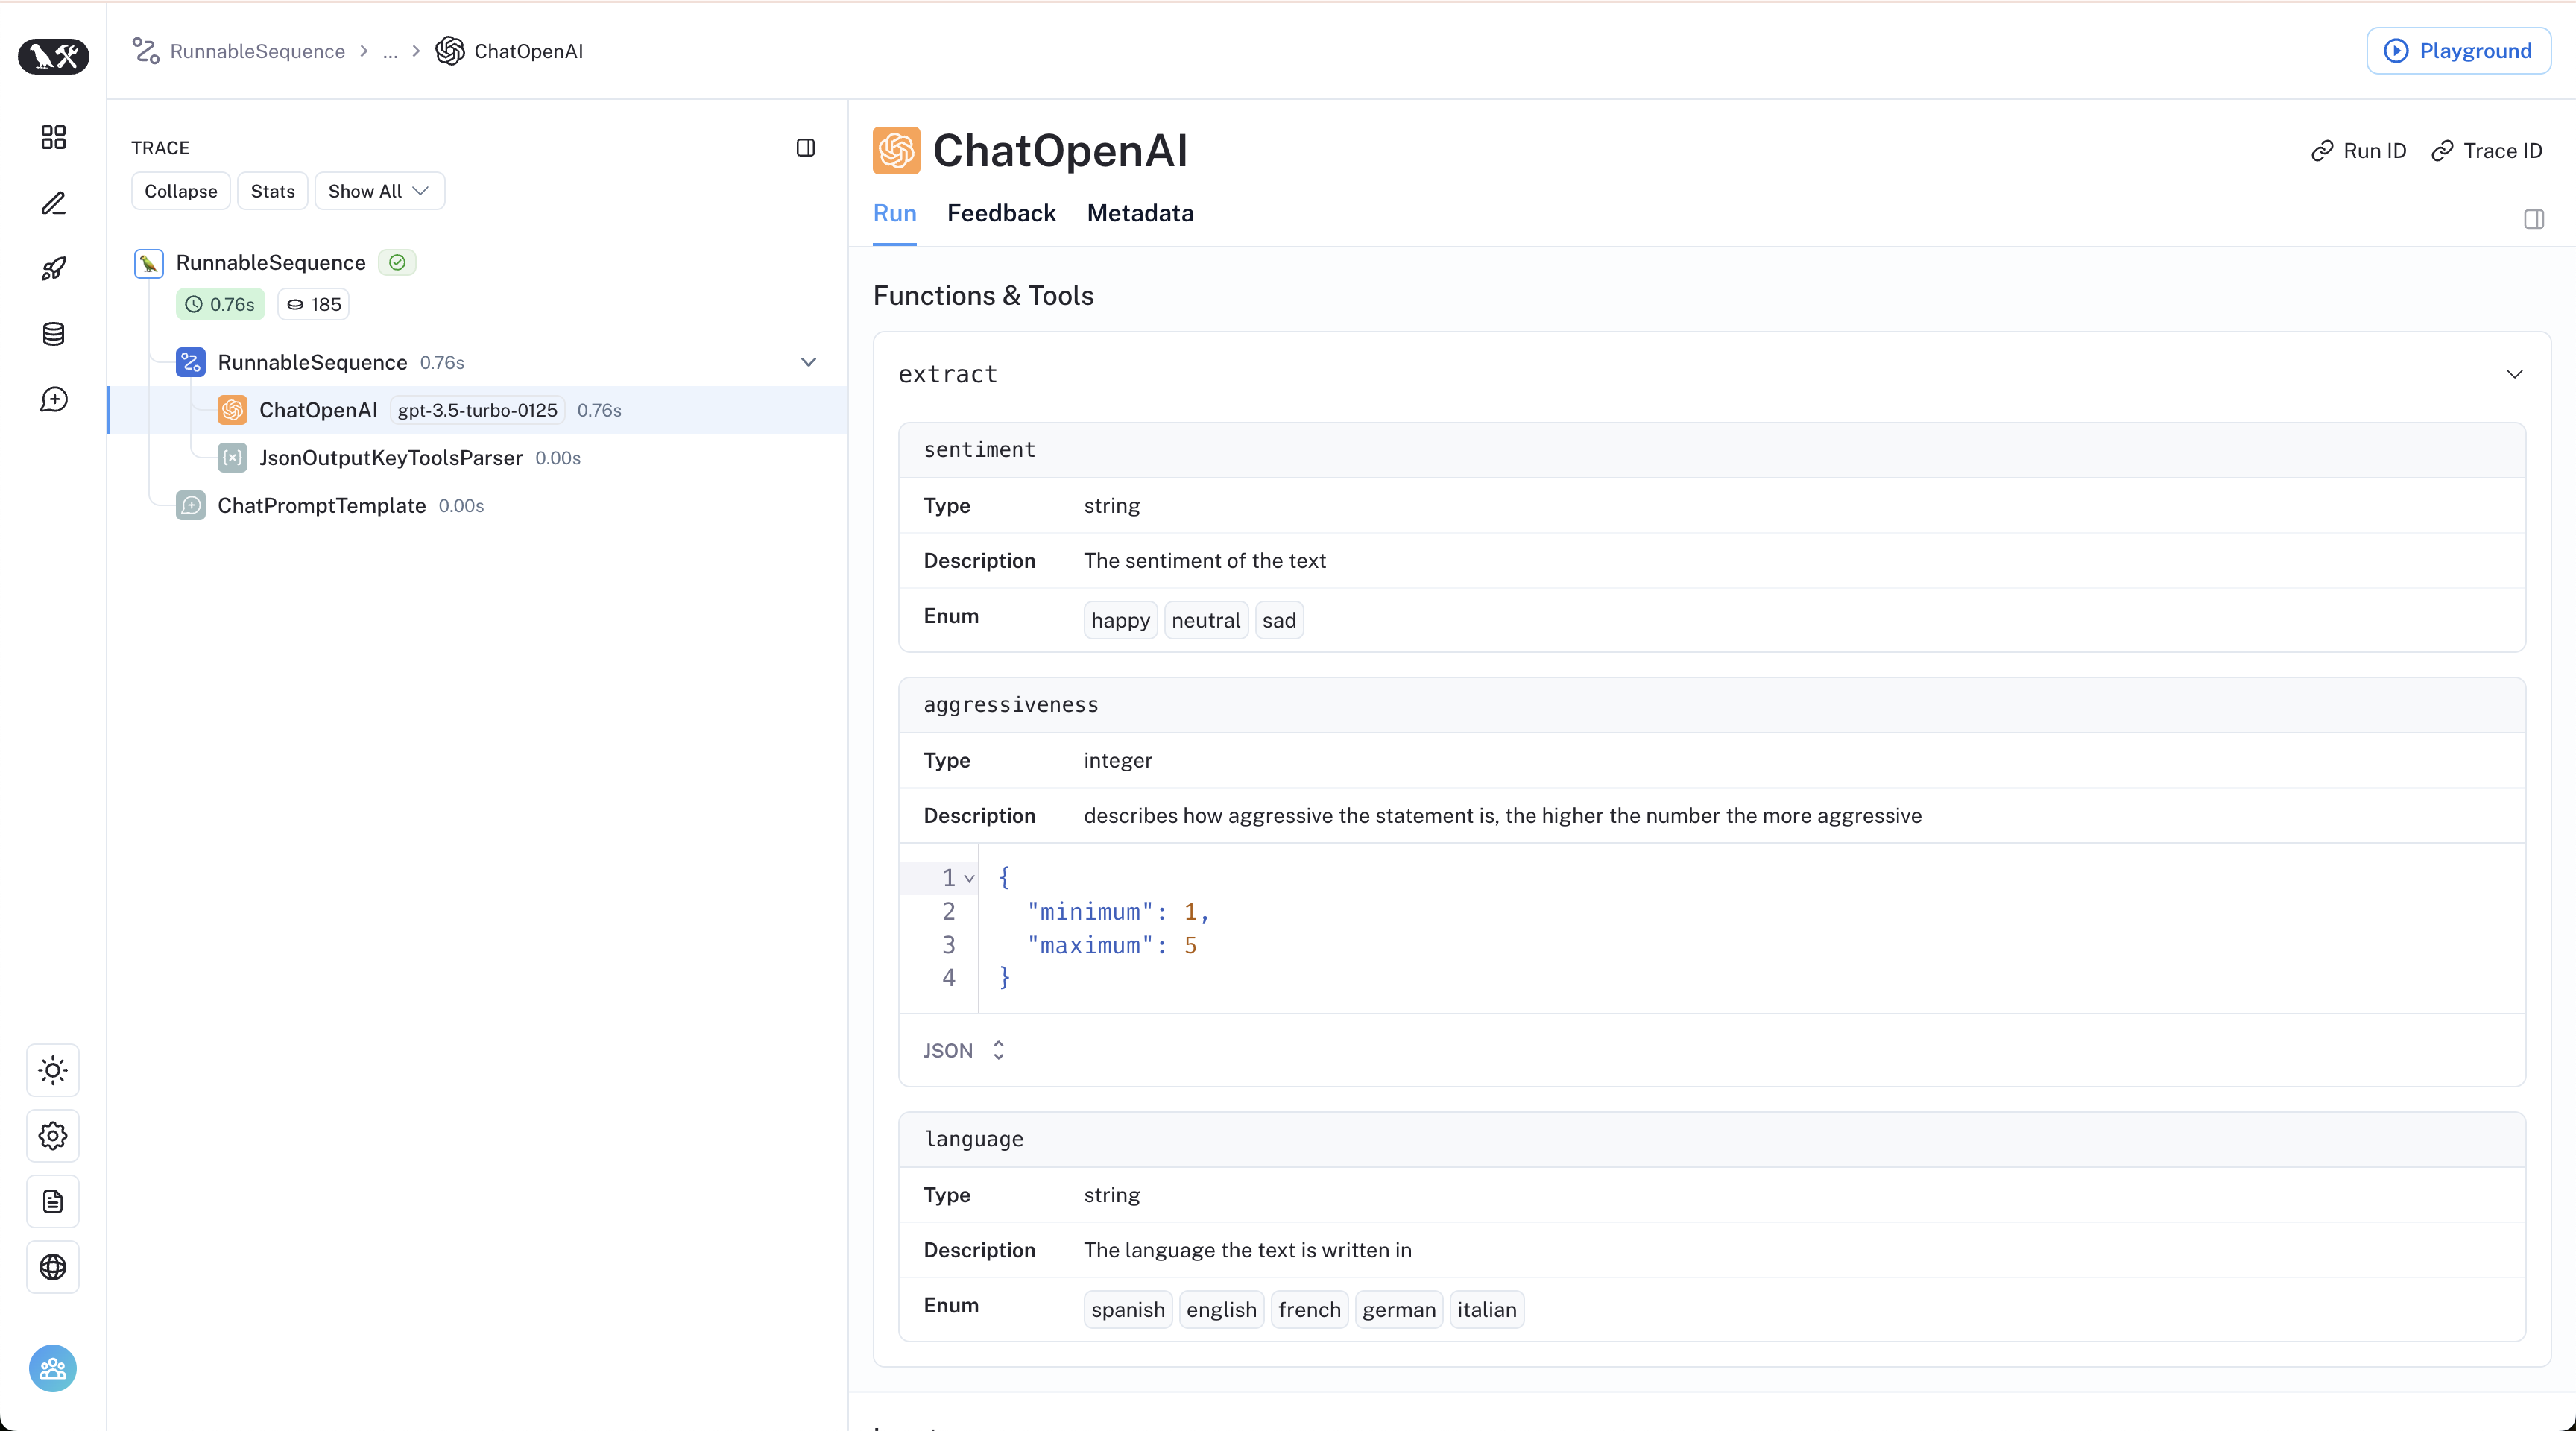This screenshot has height=1431, width=2576.
Task: Click the Playground button
Action: click(x=2458, y=51)
